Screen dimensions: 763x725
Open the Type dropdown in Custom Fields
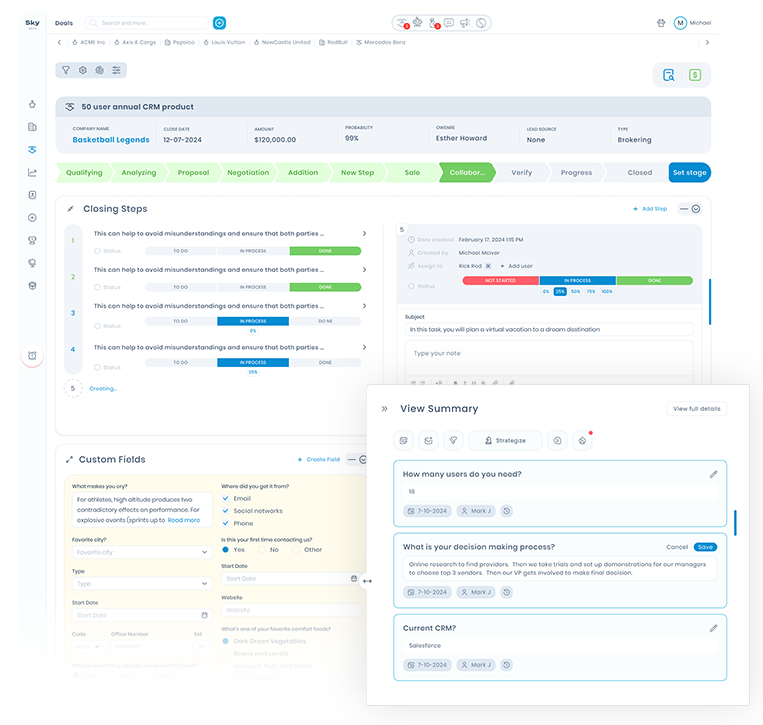click(140, 583)
